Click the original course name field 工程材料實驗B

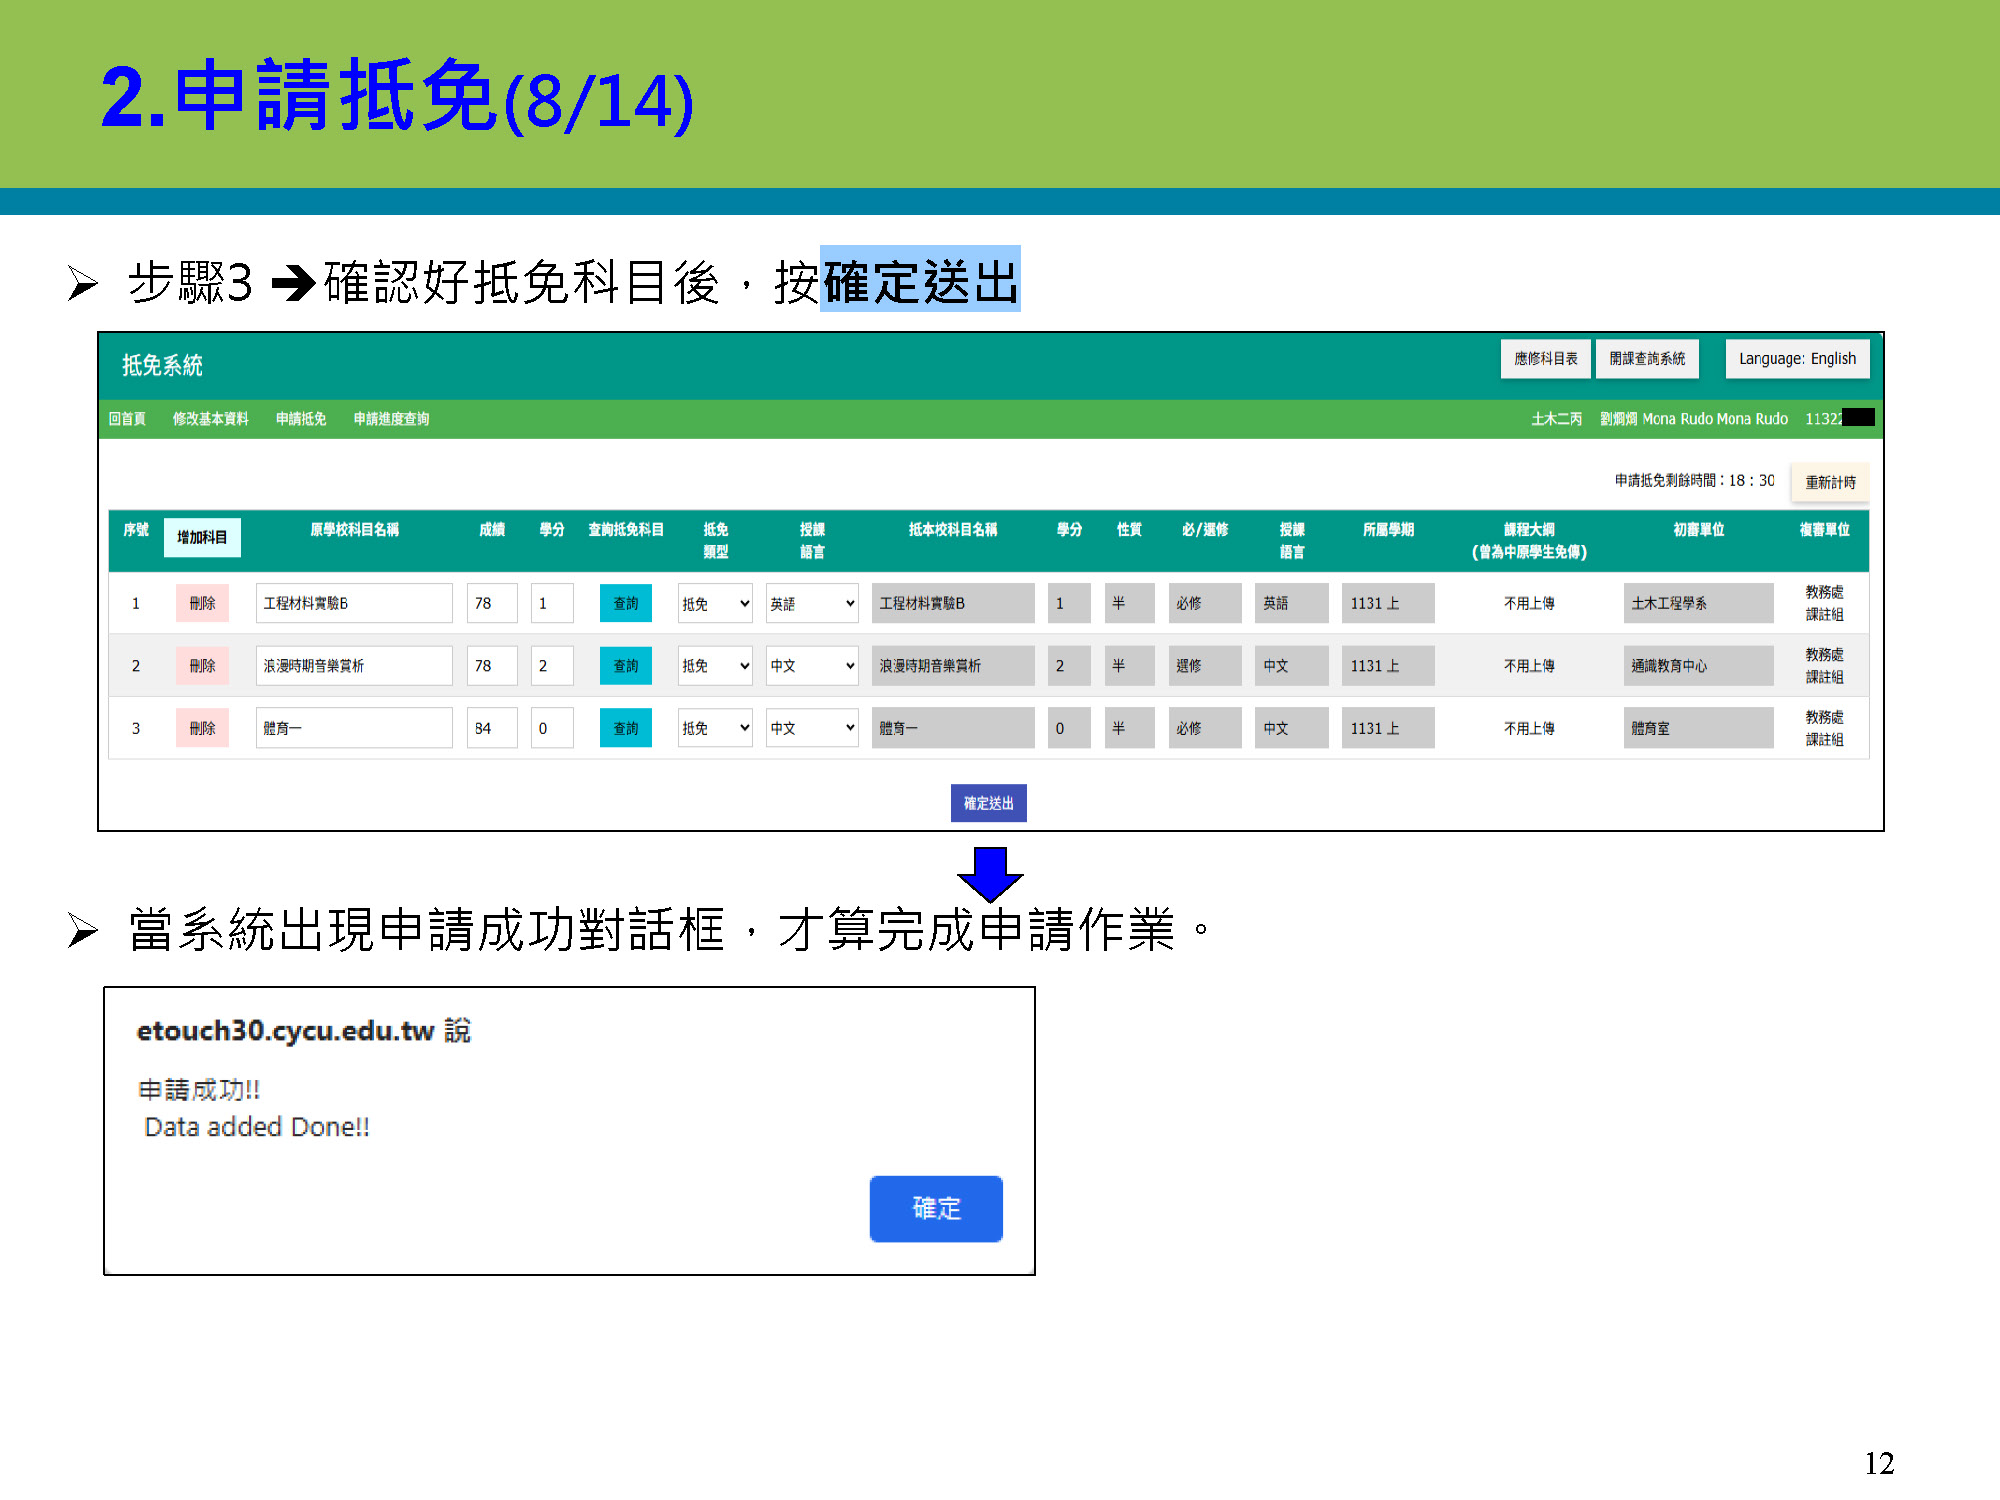pyautogui.click(x=354, y=603)
